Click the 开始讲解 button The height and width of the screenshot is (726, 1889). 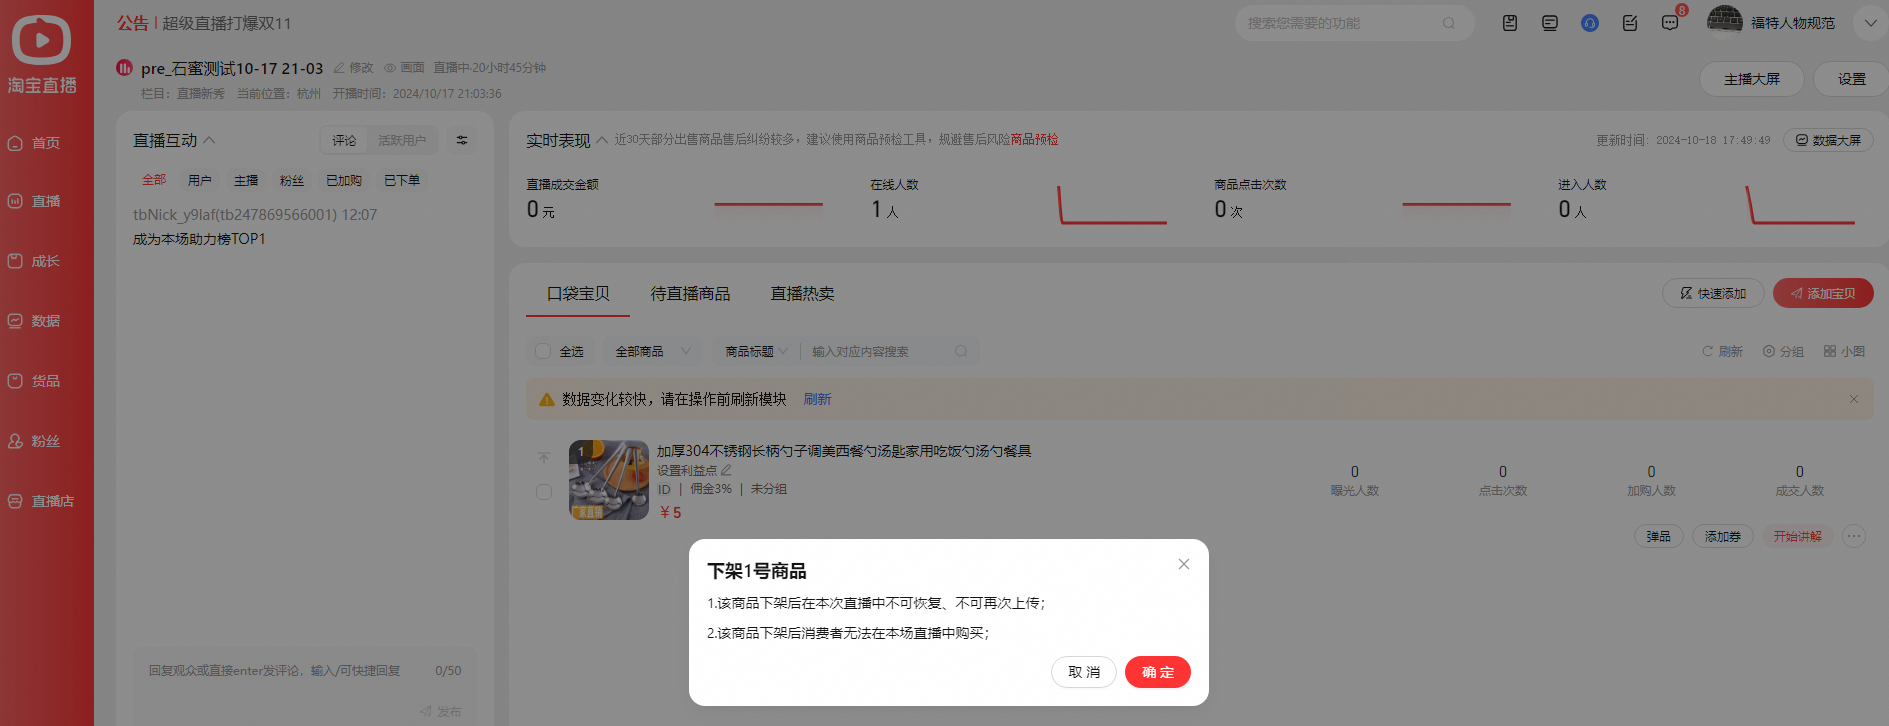1798,536
